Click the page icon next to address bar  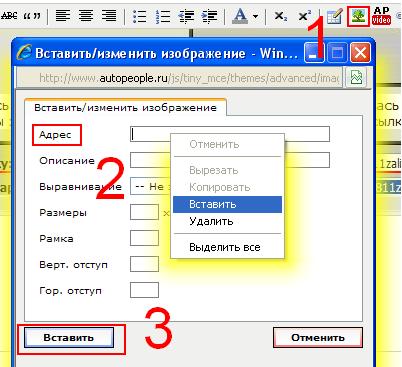356,78
